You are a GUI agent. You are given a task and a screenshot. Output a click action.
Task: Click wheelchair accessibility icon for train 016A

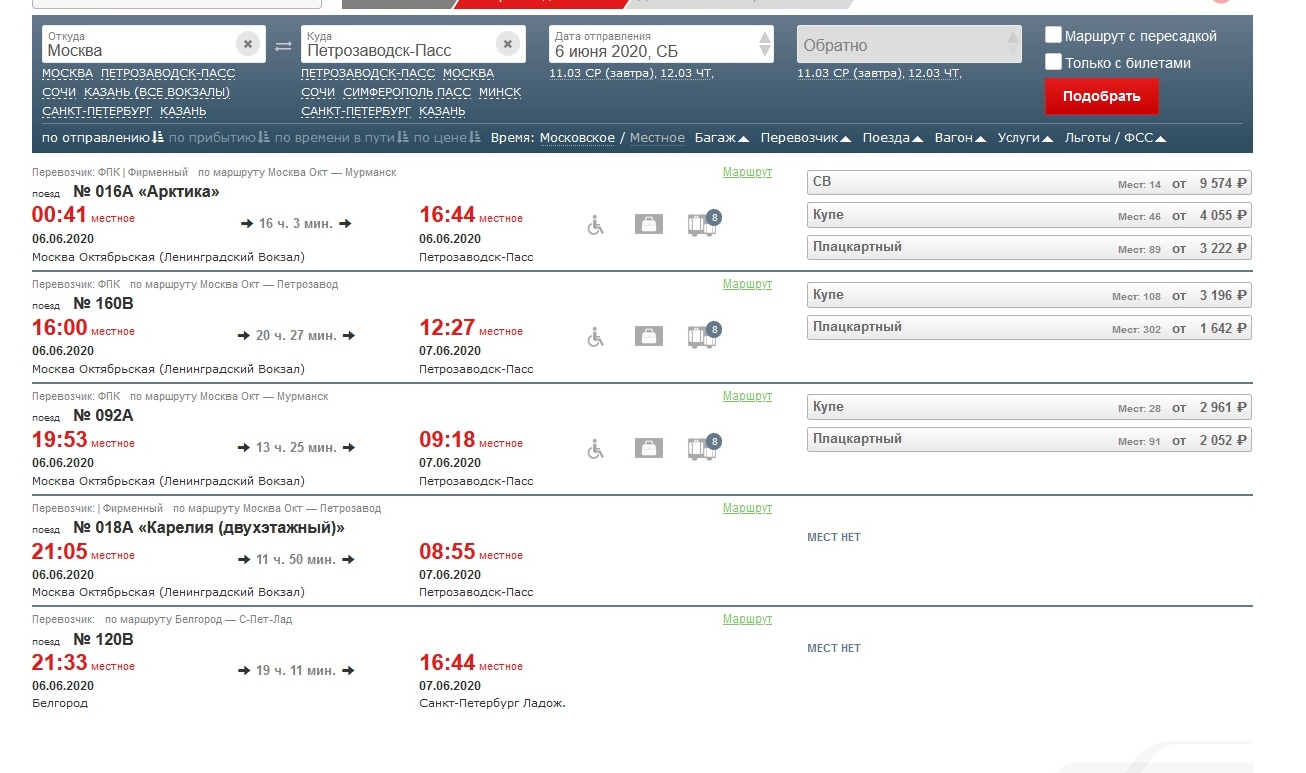coord(596,225)
